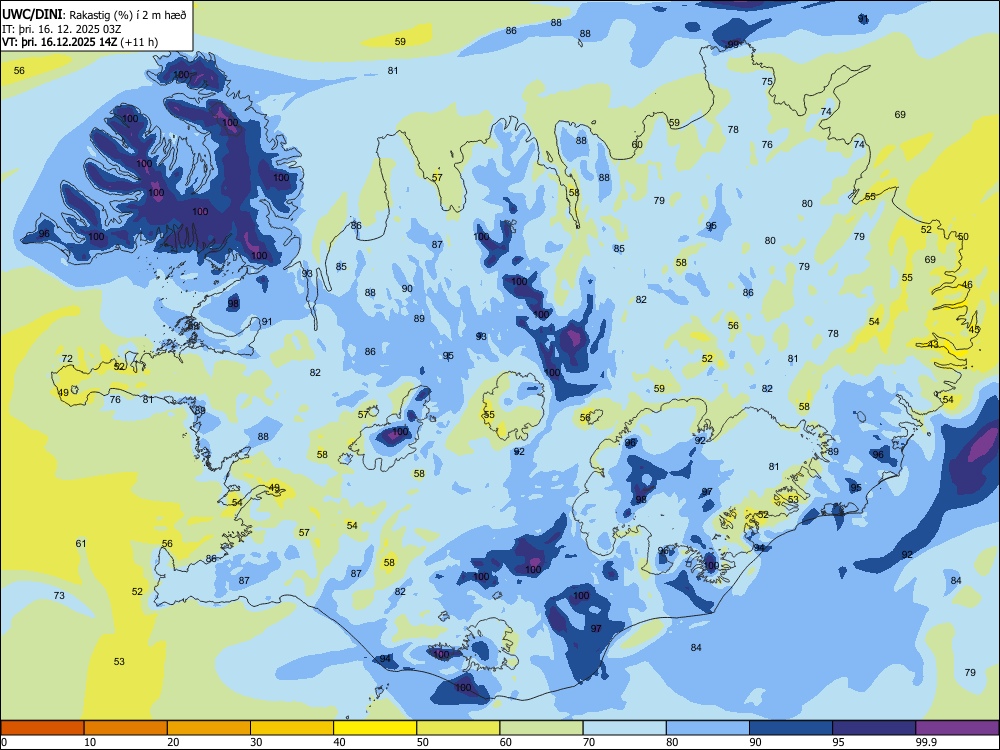This screenshot has height=750, width=1000.
Task: Click legend tick label '10'
Action: click(x=90, y=742)
